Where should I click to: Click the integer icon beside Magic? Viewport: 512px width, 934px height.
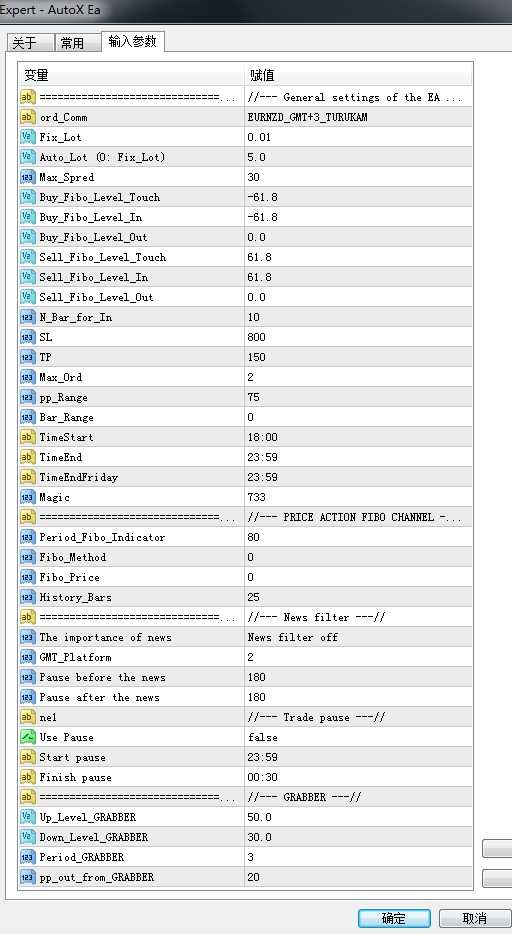pyautogui.click(x=28, y=497)
